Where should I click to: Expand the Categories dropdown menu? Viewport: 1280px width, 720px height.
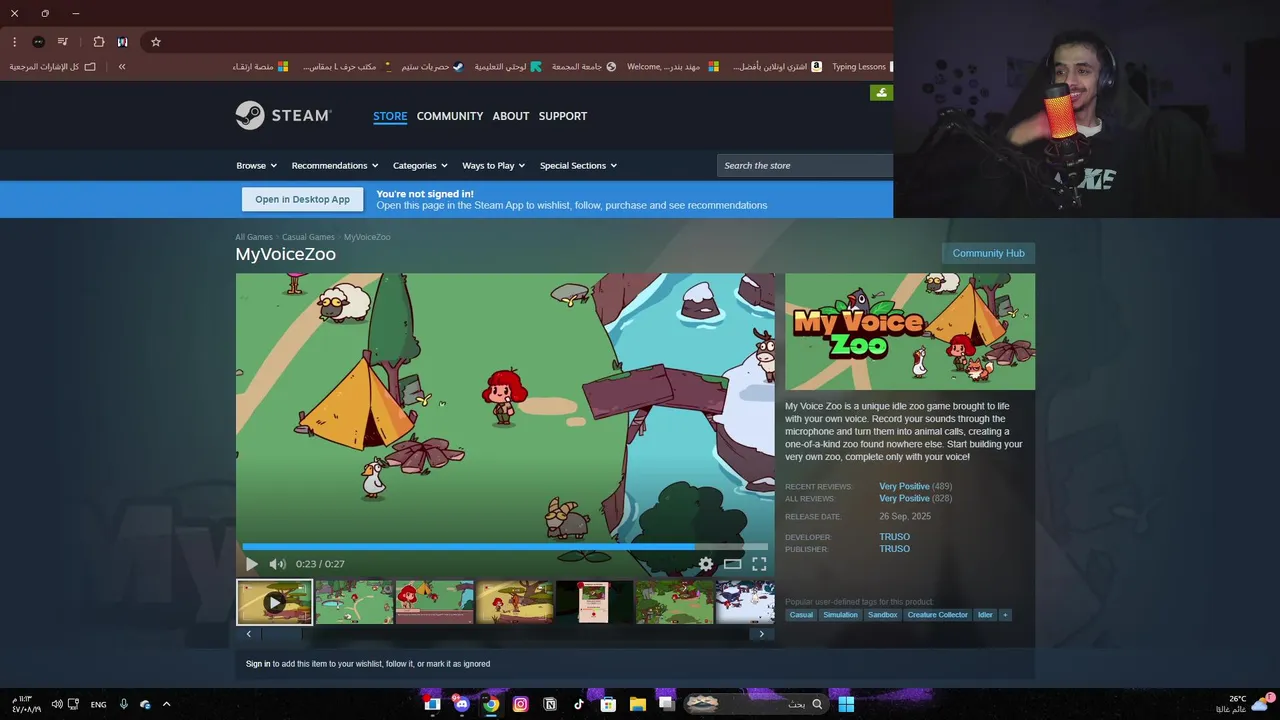(420, 166)
